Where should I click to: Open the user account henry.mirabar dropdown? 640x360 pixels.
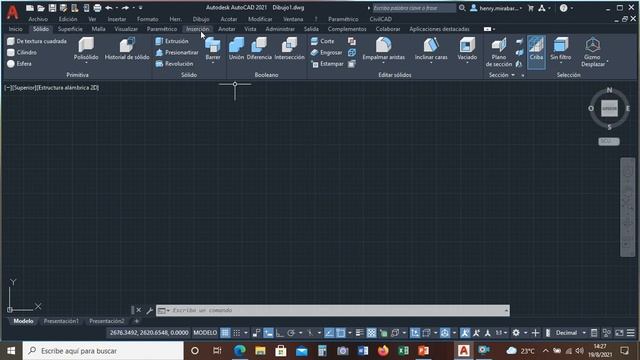click(496, 8)
